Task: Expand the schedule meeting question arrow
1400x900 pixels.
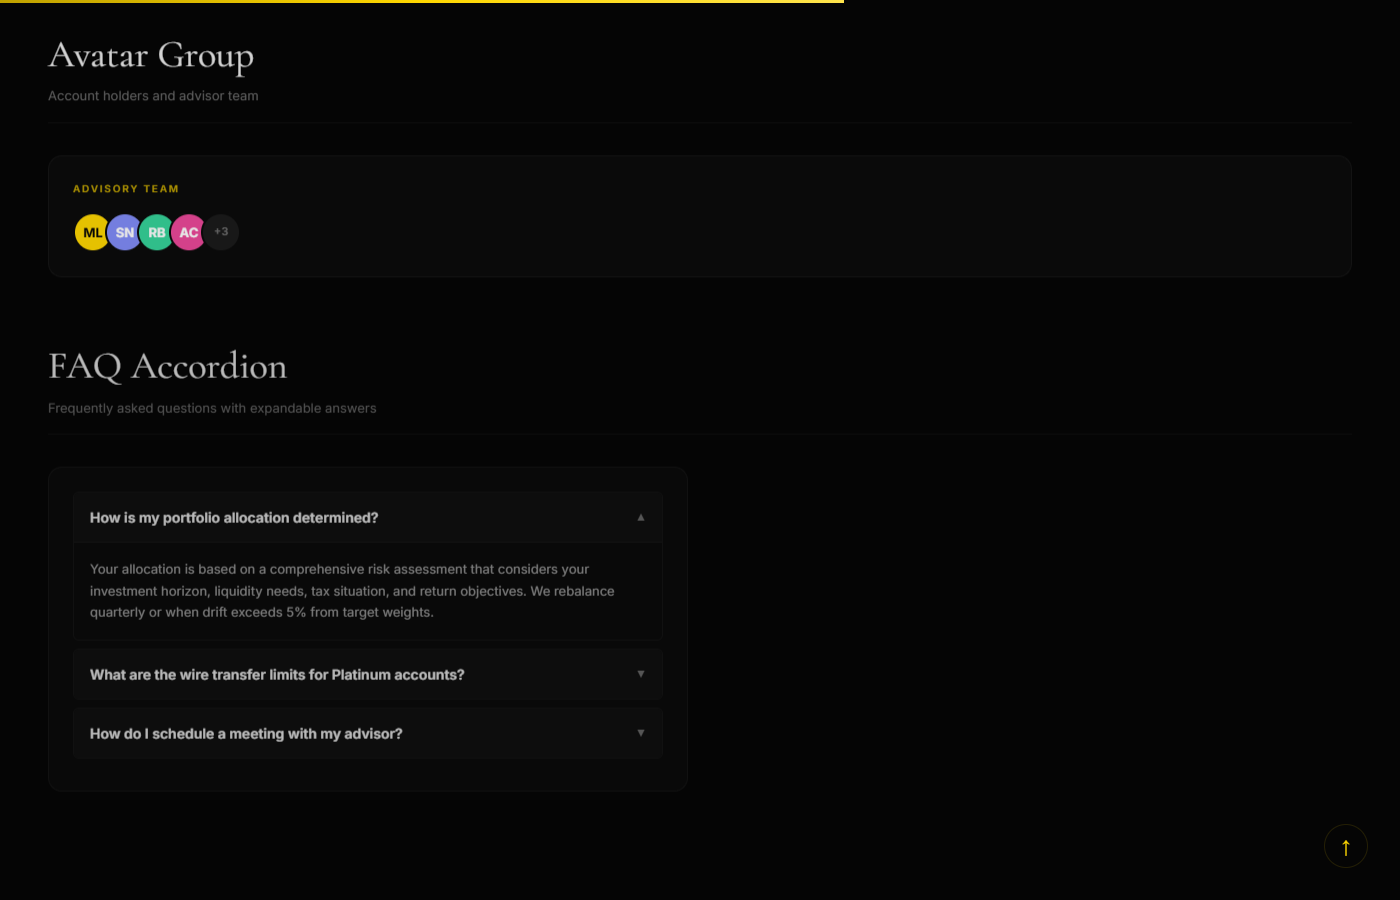Action: click(x=641, y=733)
